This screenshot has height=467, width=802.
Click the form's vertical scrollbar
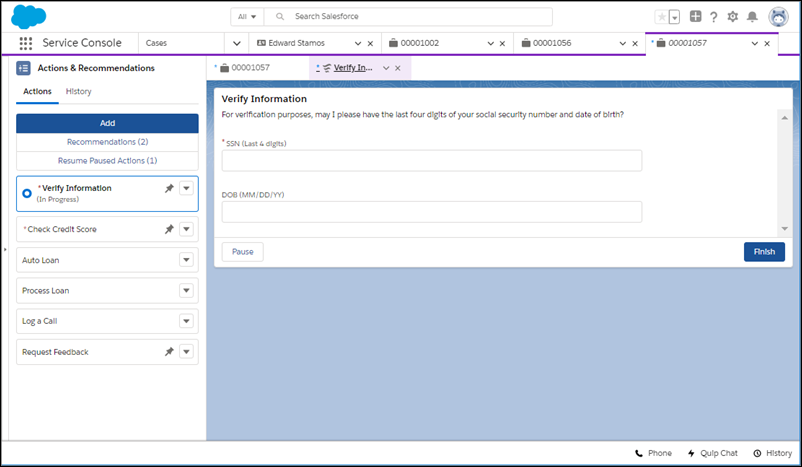click(784, 172)
